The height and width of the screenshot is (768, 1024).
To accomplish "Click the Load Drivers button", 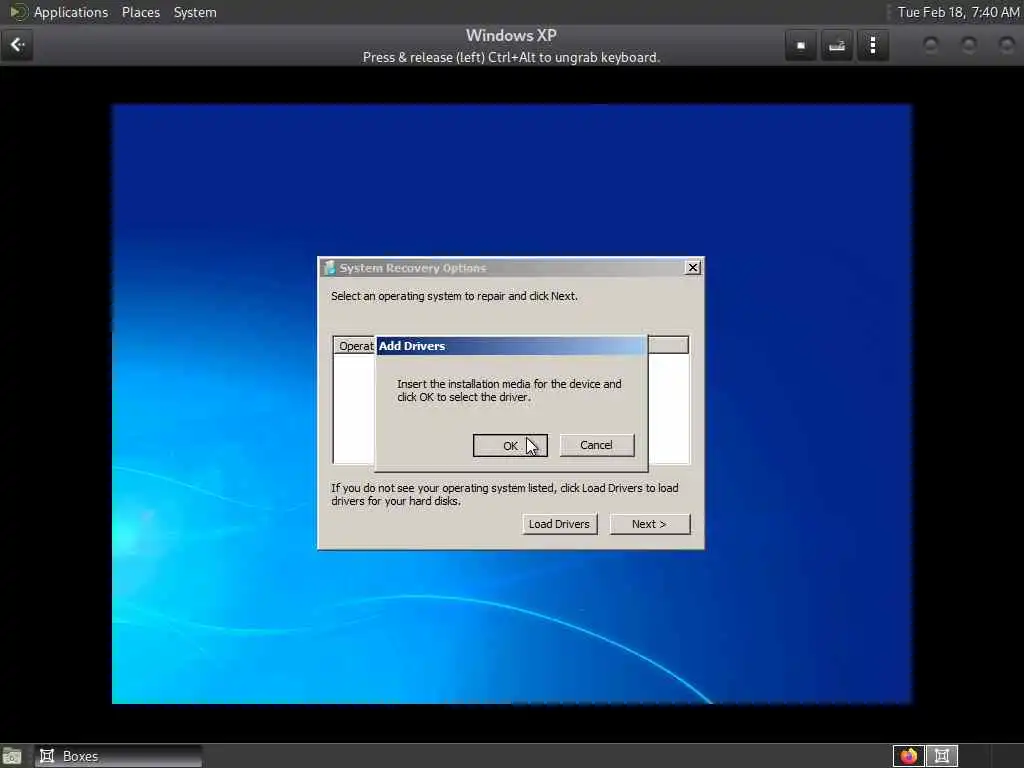I will coord(560,524).
